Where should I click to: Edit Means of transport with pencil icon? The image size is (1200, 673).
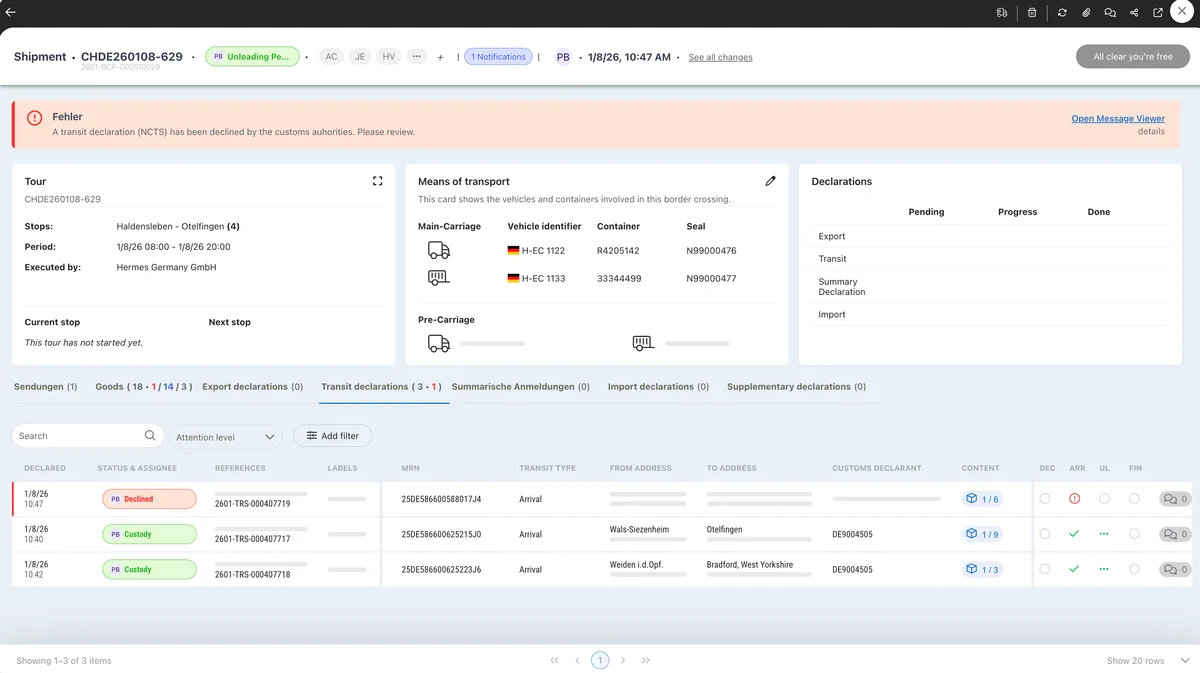coord(770,181)
